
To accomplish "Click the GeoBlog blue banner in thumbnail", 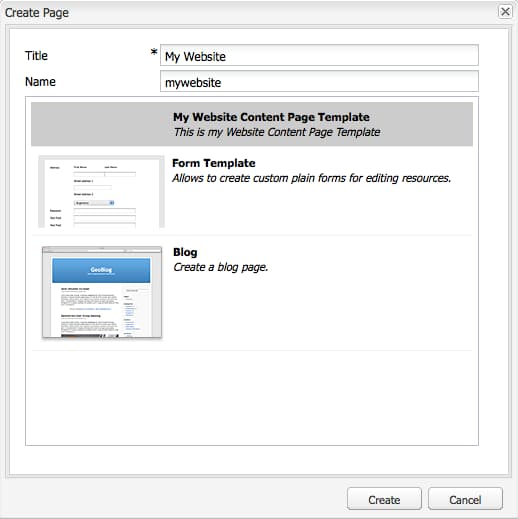I will coord(101,270).
